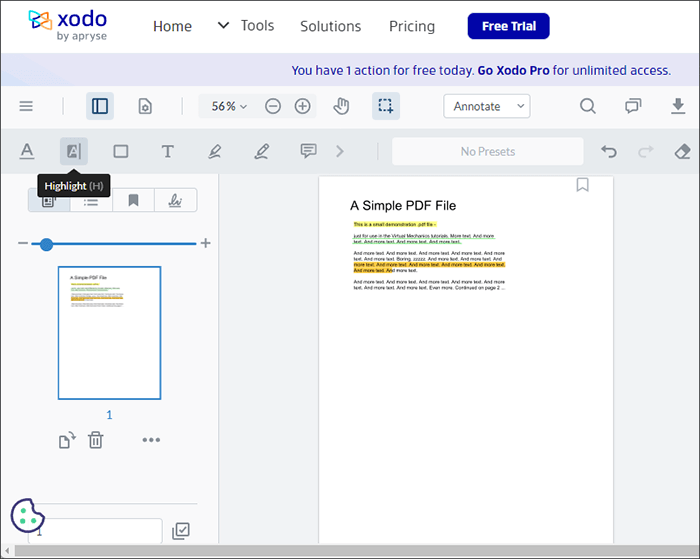This screenshot has height=559, width=700.
Task: Open the Annotate mode dropdown
Action: point(487,106)
